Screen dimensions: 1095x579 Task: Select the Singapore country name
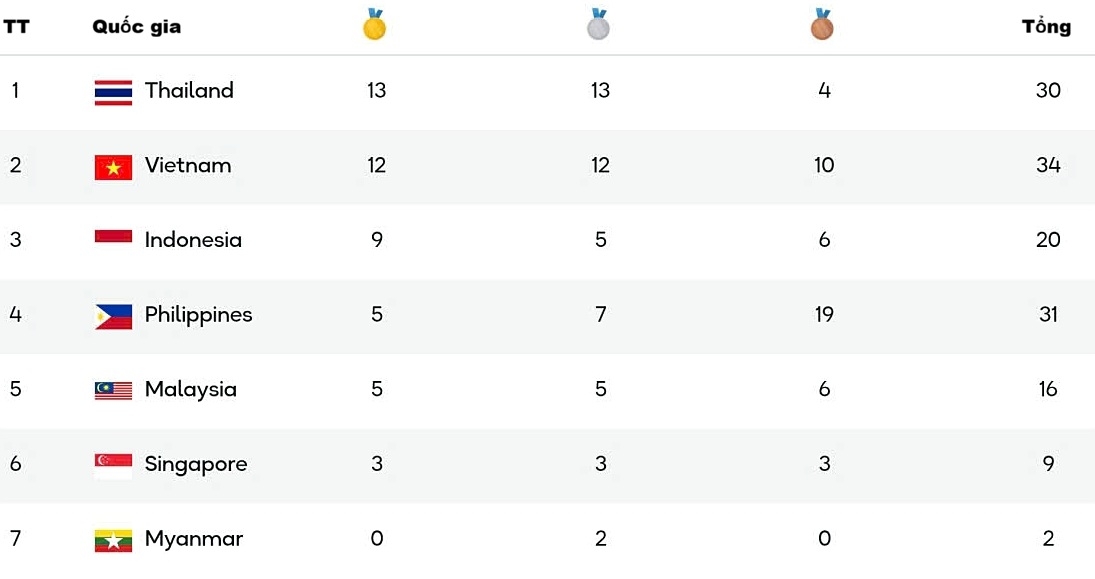click(195, 464)
